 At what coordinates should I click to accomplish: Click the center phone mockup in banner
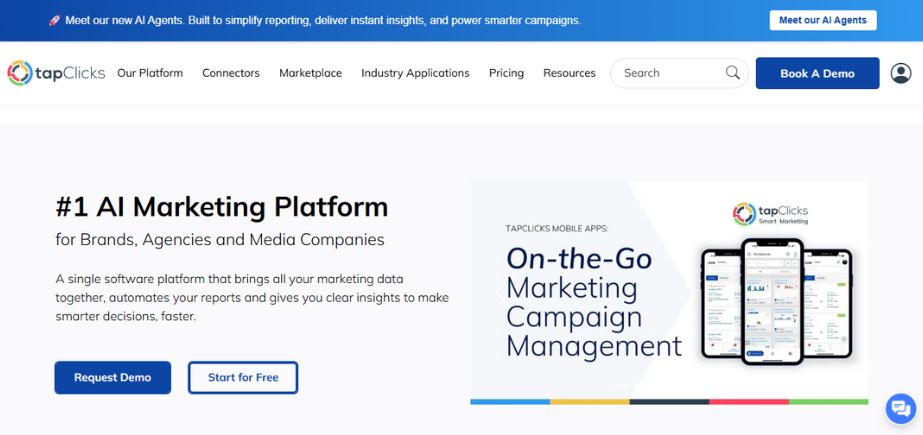(x=772, y=301)
